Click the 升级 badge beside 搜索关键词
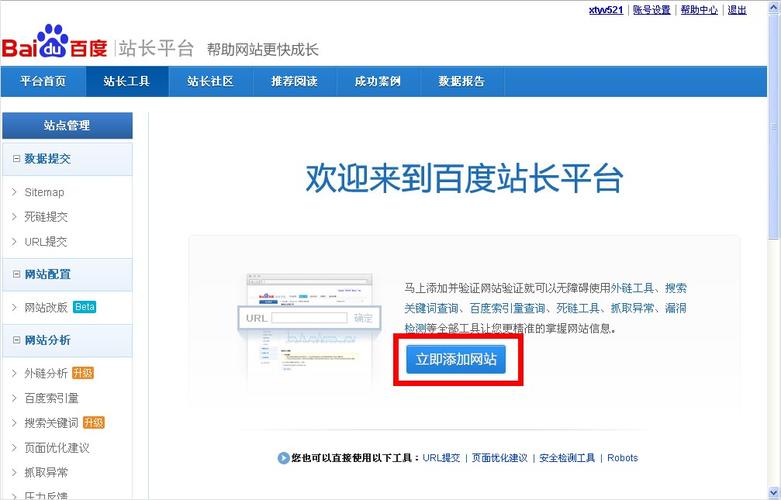 [94, 423]
